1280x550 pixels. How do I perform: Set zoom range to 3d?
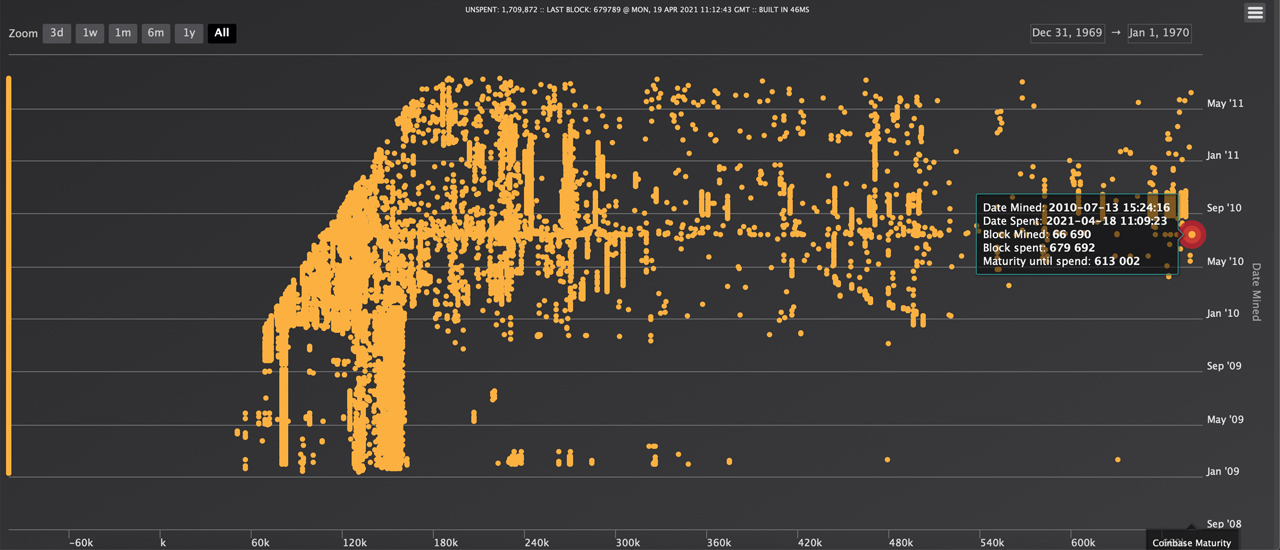click(x=57, y=33)
